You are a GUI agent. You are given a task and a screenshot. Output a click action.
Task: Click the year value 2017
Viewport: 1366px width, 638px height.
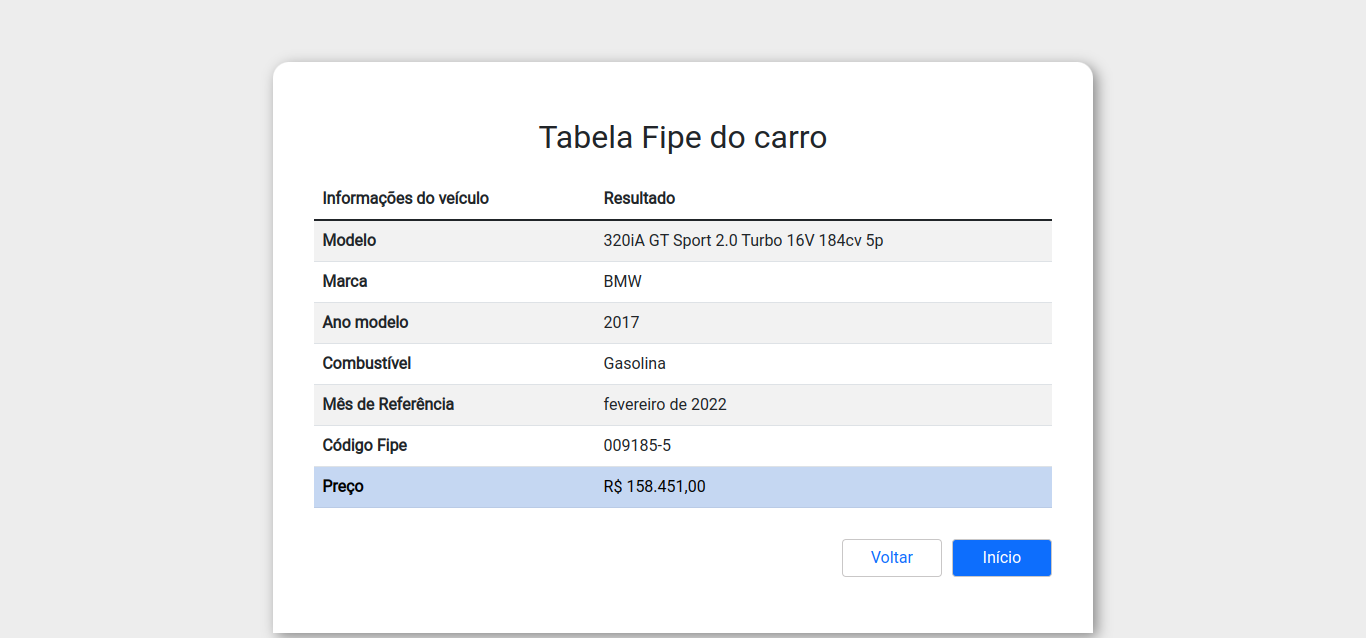pyautogui.click(x=621, y=322)
